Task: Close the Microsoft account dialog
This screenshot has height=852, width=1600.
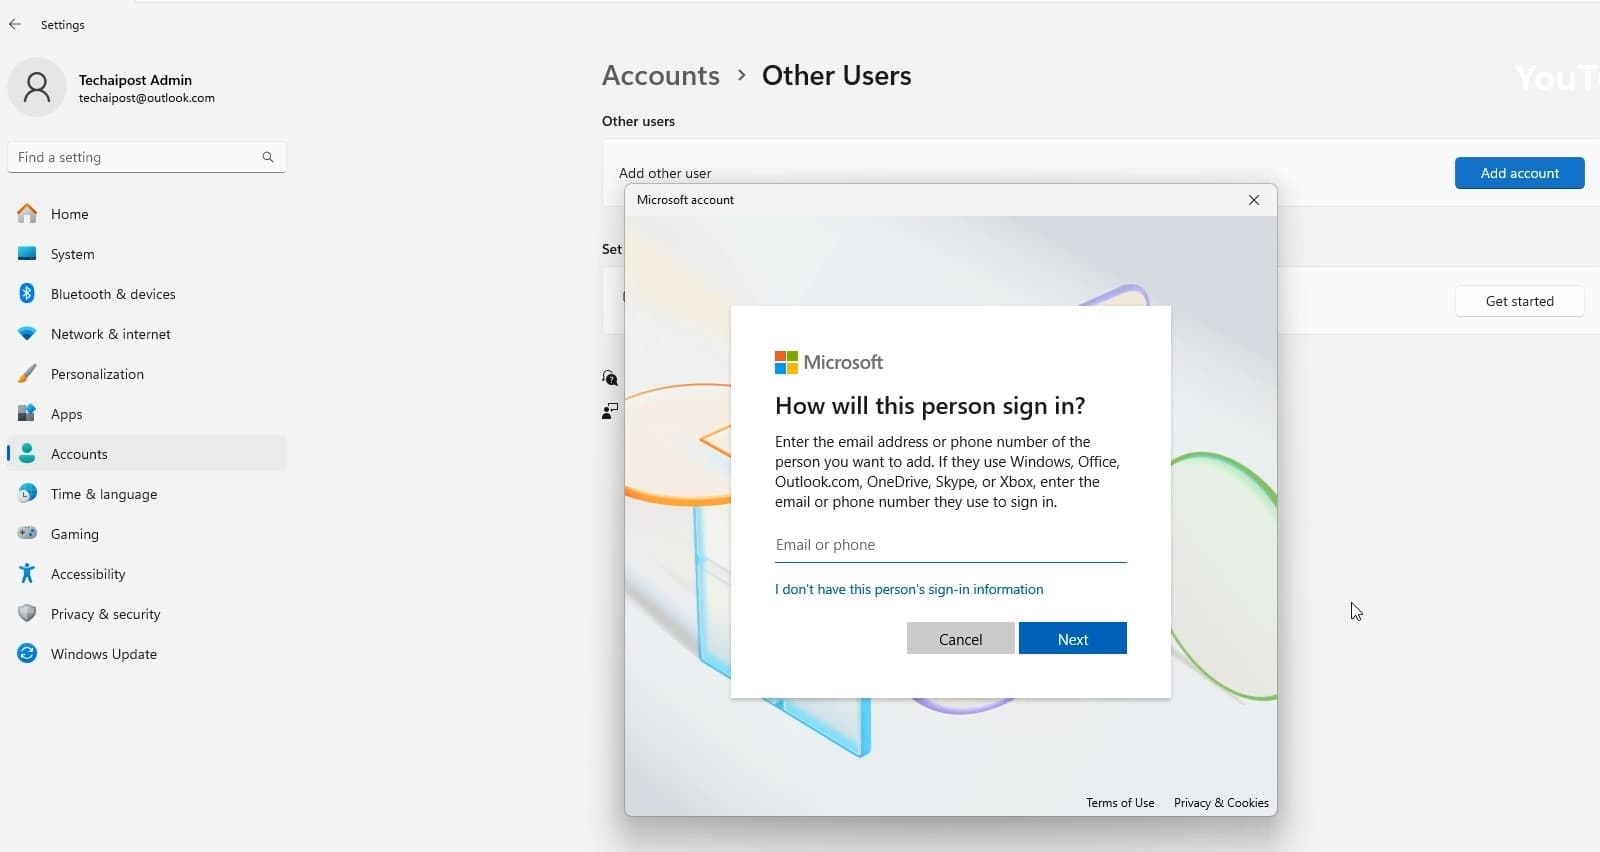Action: point(1254,200)
